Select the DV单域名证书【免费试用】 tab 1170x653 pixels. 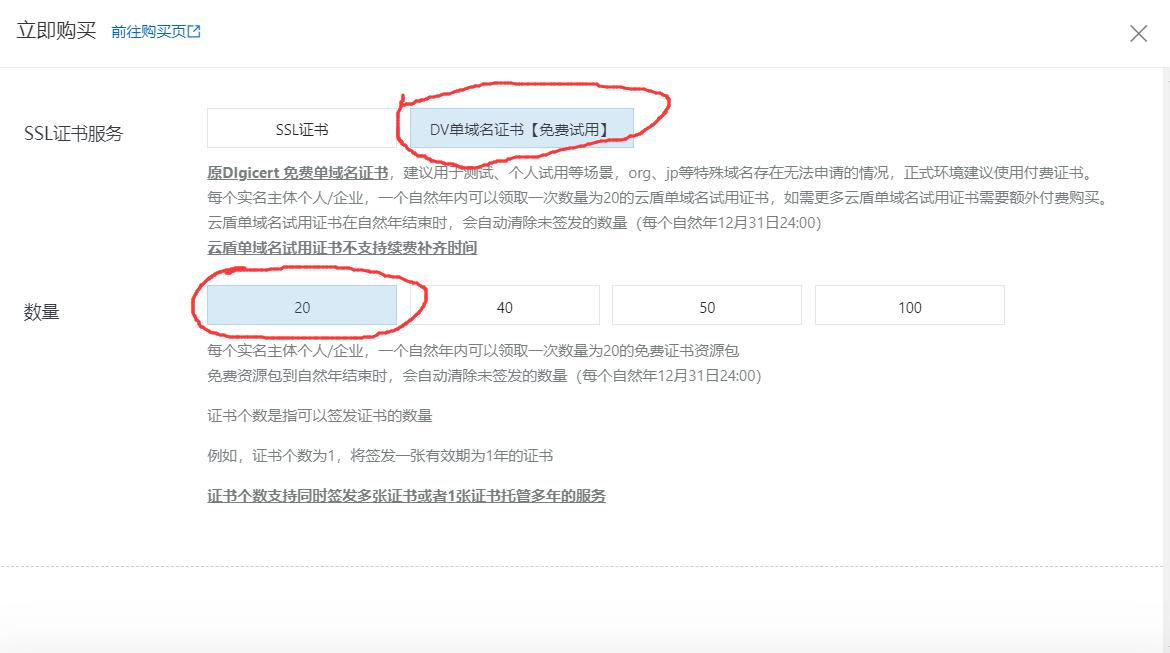(521, 127)
